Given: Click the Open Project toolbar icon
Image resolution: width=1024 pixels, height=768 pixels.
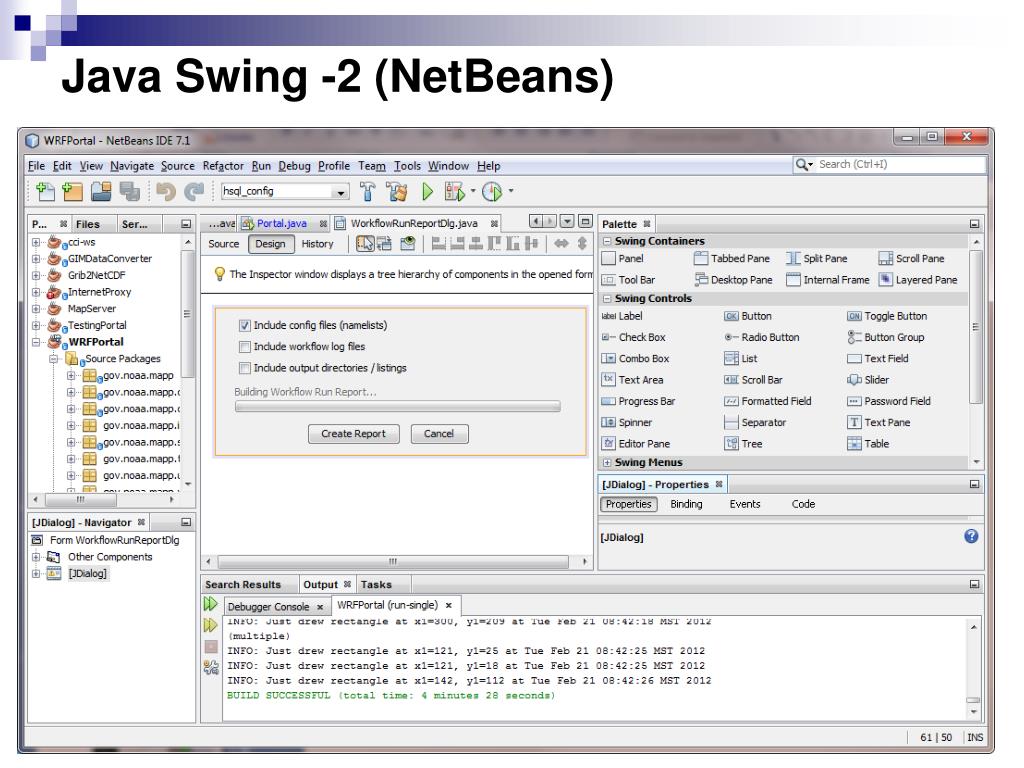Looking at the screenshot, I should 101,191.
